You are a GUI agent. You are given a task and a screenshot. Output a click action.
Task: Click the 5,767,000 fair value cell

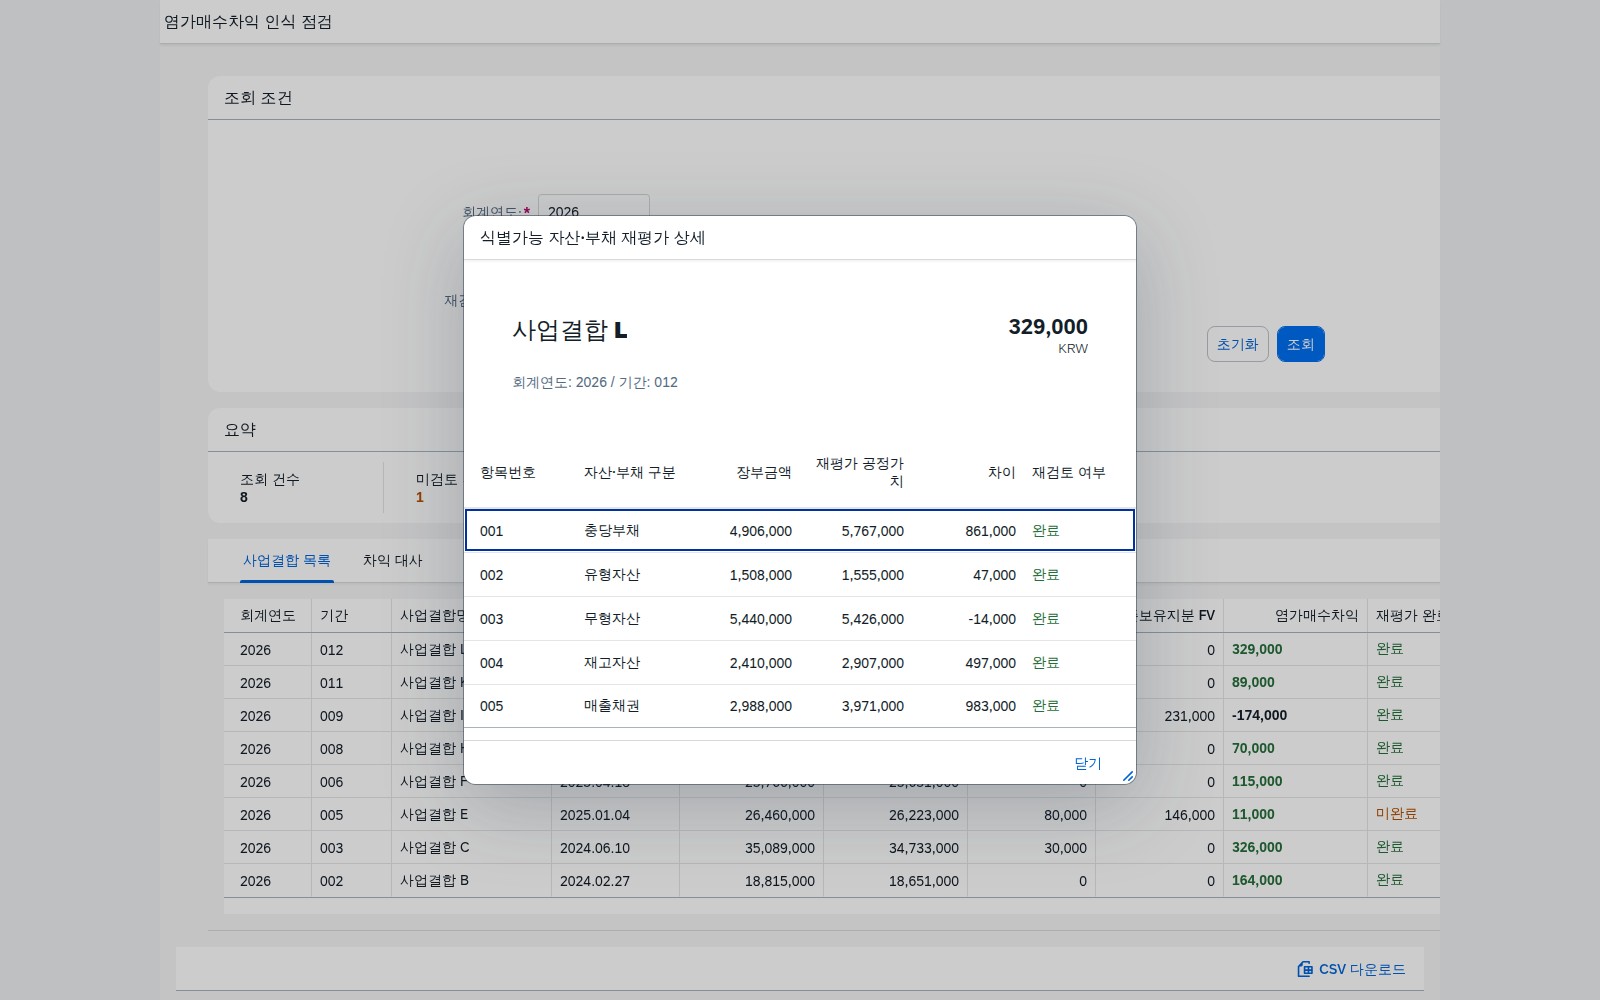[872, 531]
